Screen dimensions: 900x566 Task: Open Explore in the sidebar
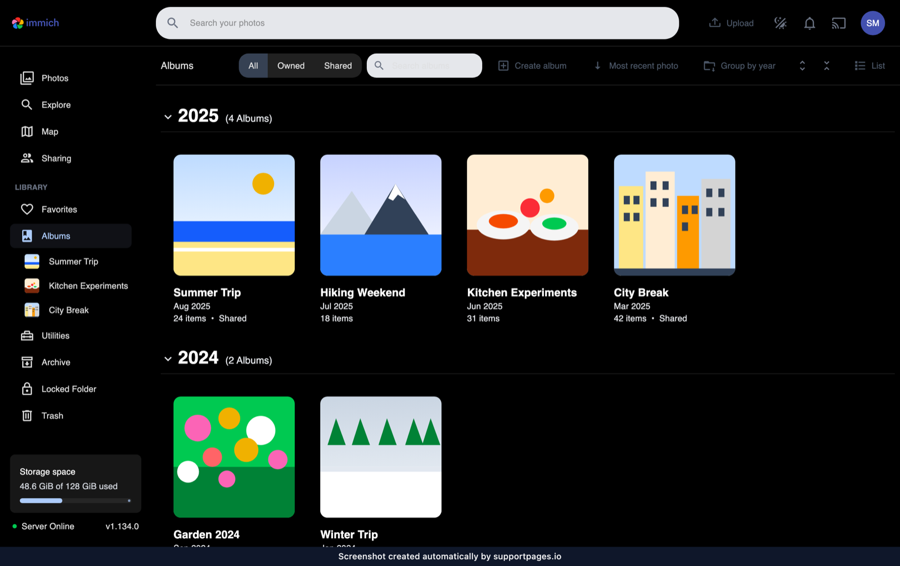point(71,104)
